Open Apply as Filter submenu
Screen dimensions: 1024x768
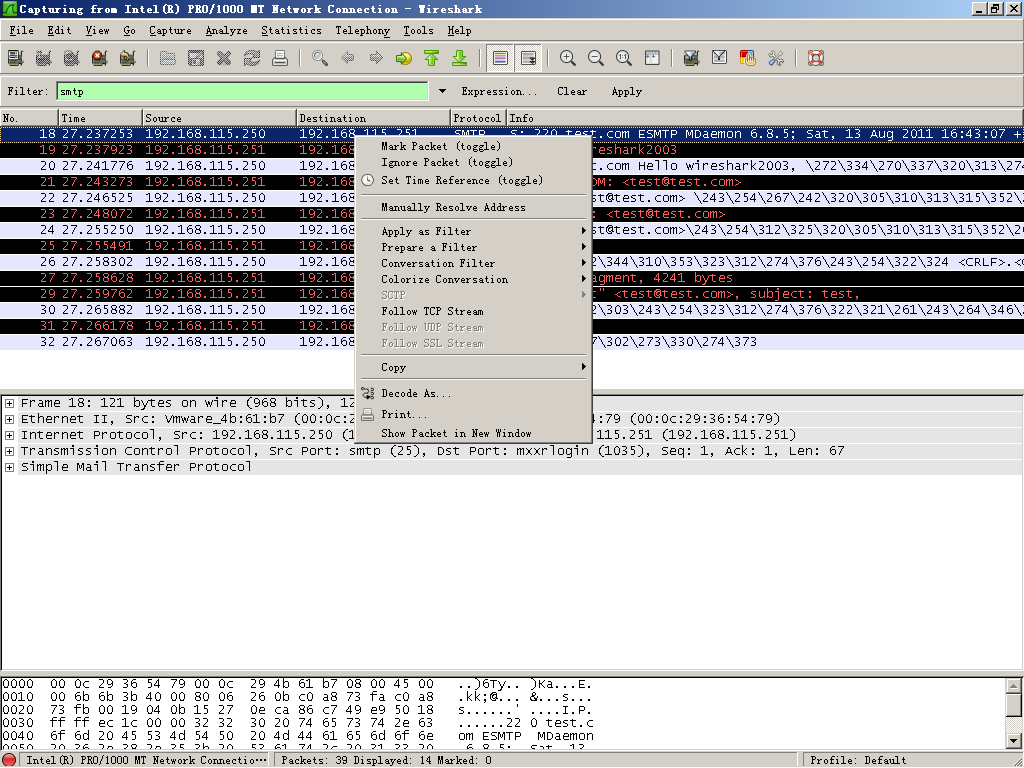[x=474, y=231]
